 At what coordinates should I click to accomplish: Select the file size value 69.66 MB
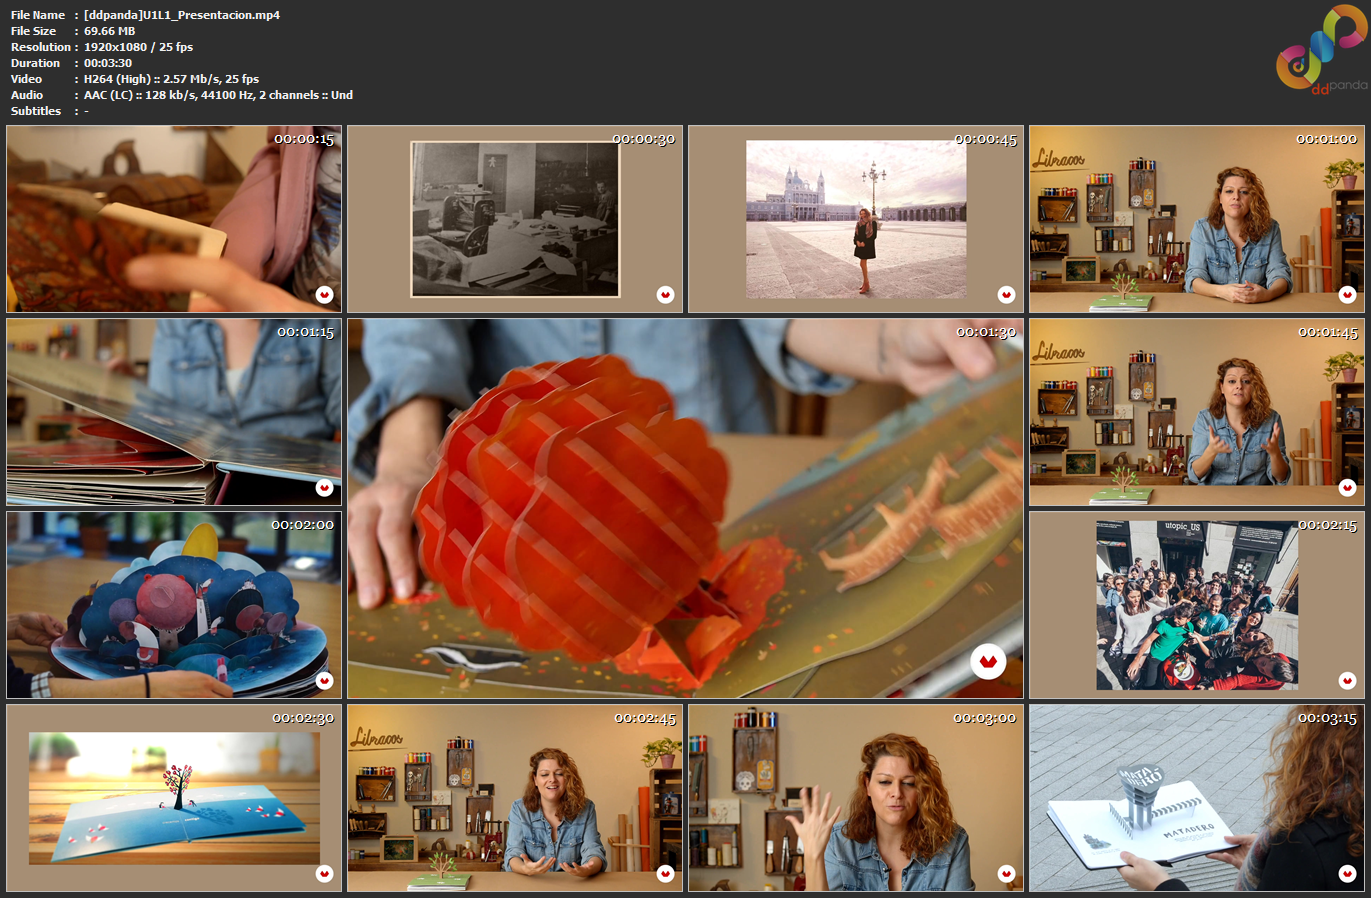pos(110,31)
